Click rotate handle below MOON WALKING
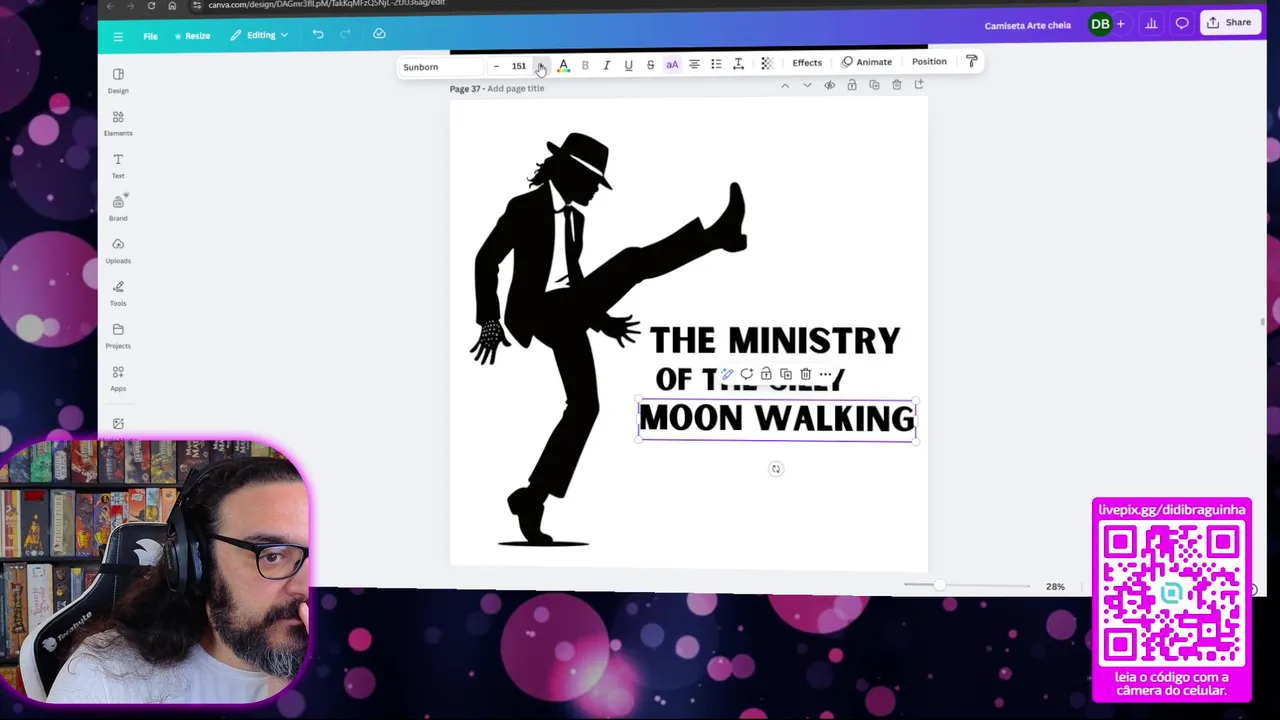This screenshot has width=1280, height=720. pyautogui.click(x=775, y=469)
